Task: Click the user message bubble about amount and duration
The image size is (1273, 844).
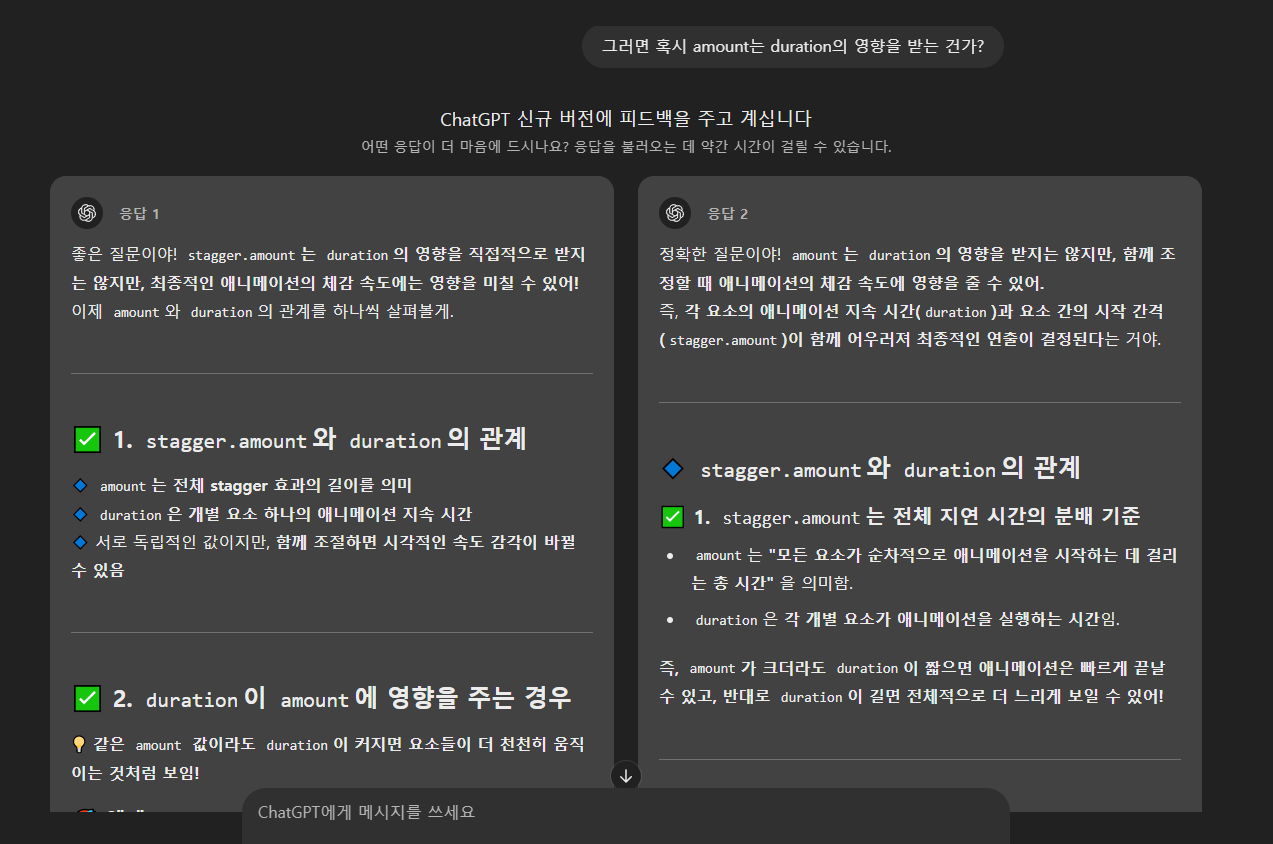Action: click(x=792, y=46)
